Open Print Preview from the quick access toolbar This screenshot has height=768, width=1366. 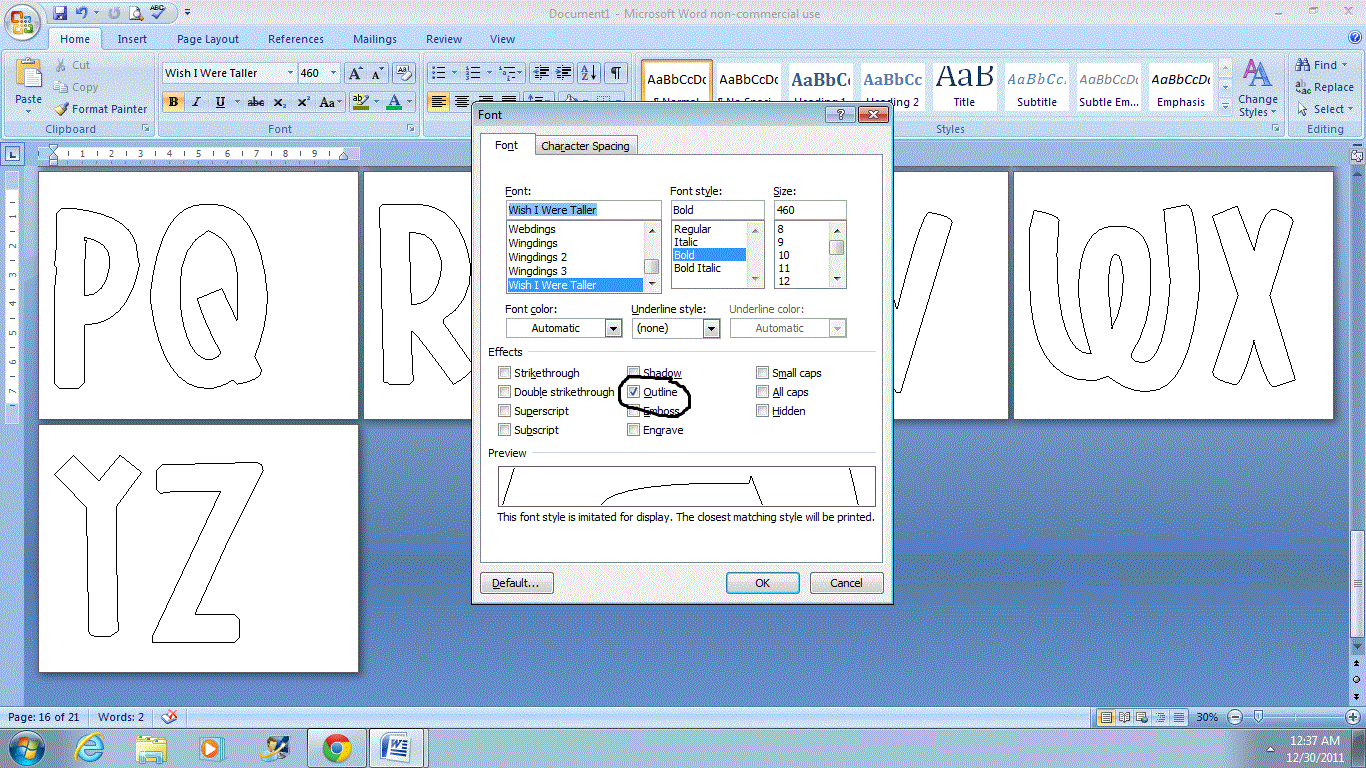(x=135, y=13)
